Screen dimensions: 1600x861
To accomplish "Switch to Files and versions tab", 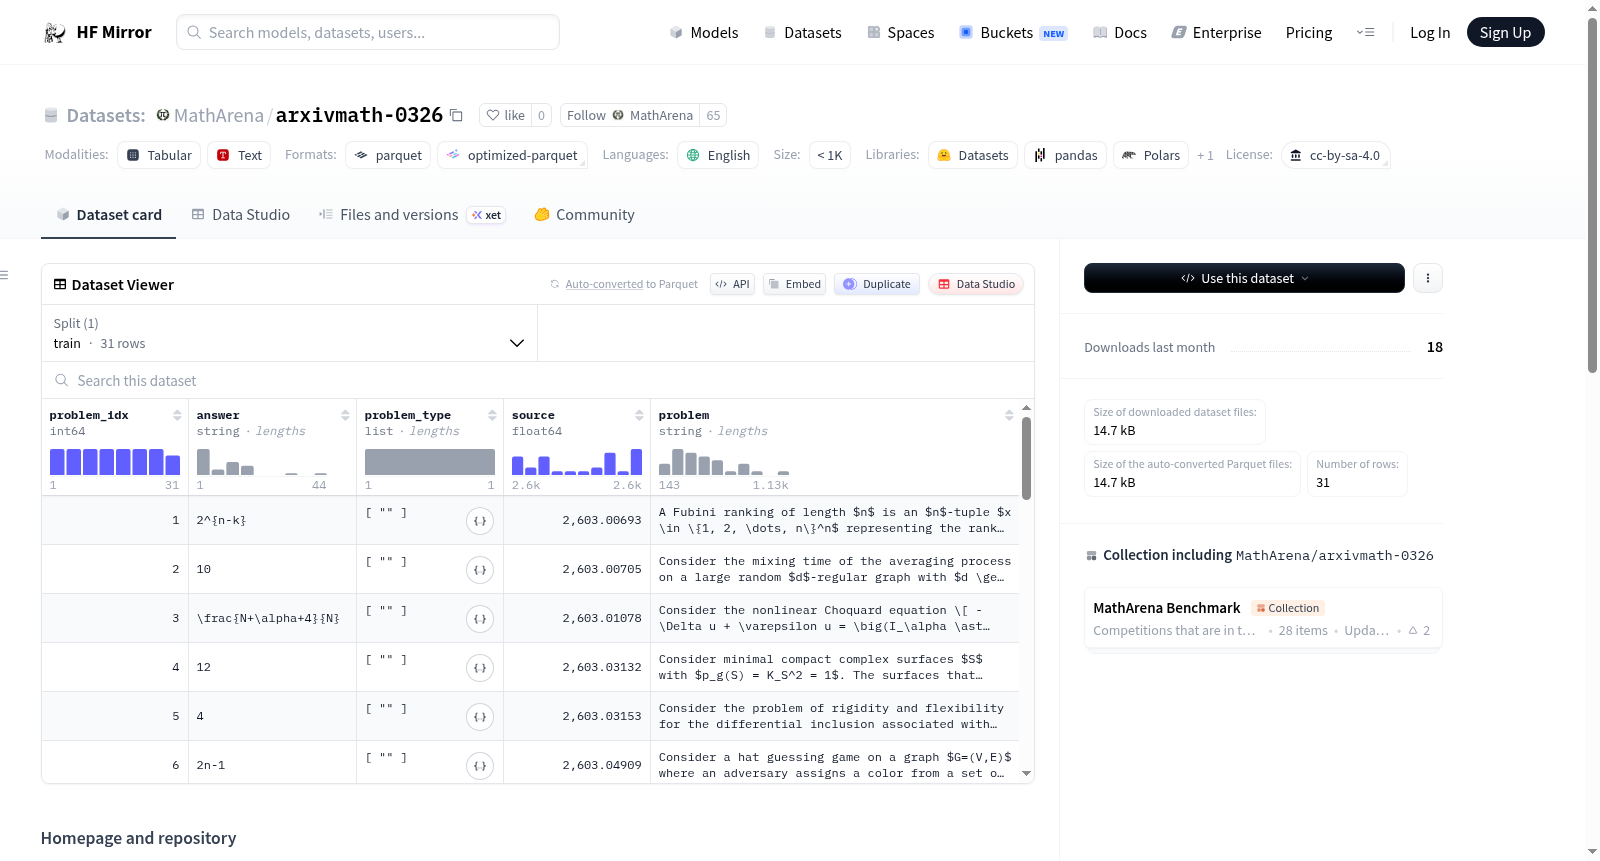I will [411, 214].
